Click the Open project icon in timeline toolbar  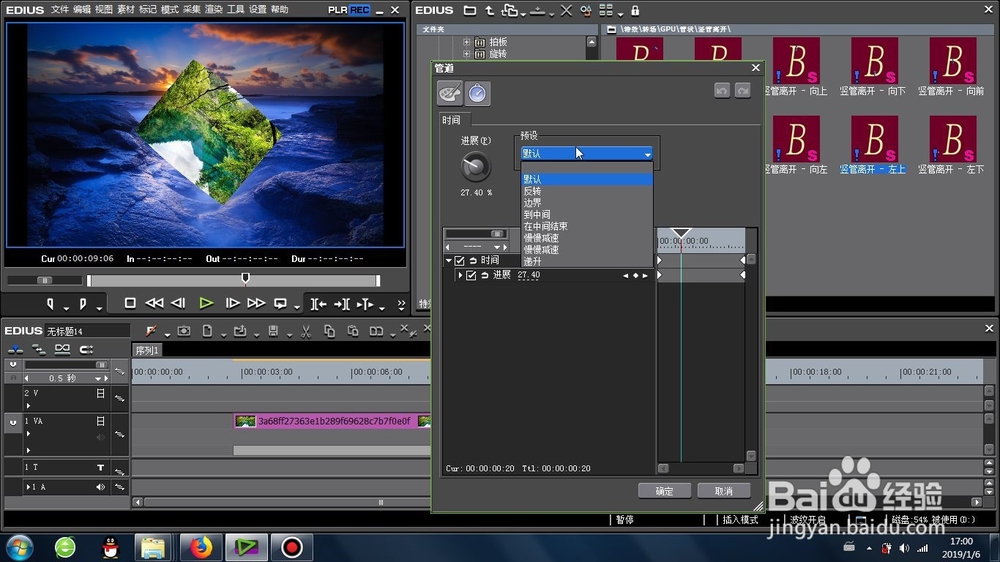click(240, 331)
